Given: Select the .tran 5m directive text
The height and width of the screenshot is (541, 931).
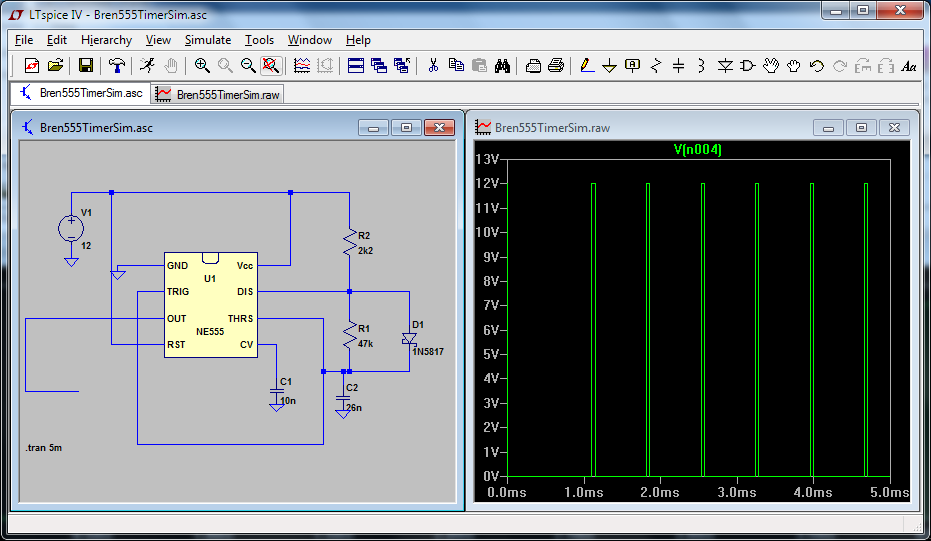Looking at the screenshot, I should click(44, 448).
